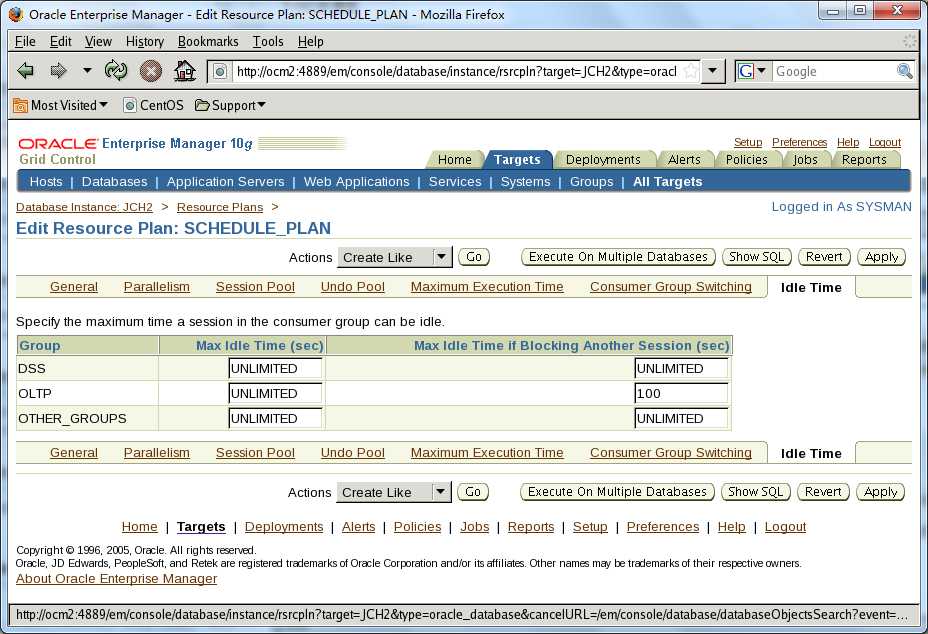The width and height of the screenshot is (928, 634).
Task: Open the top Session Pool tab
Action: (255, 287)
